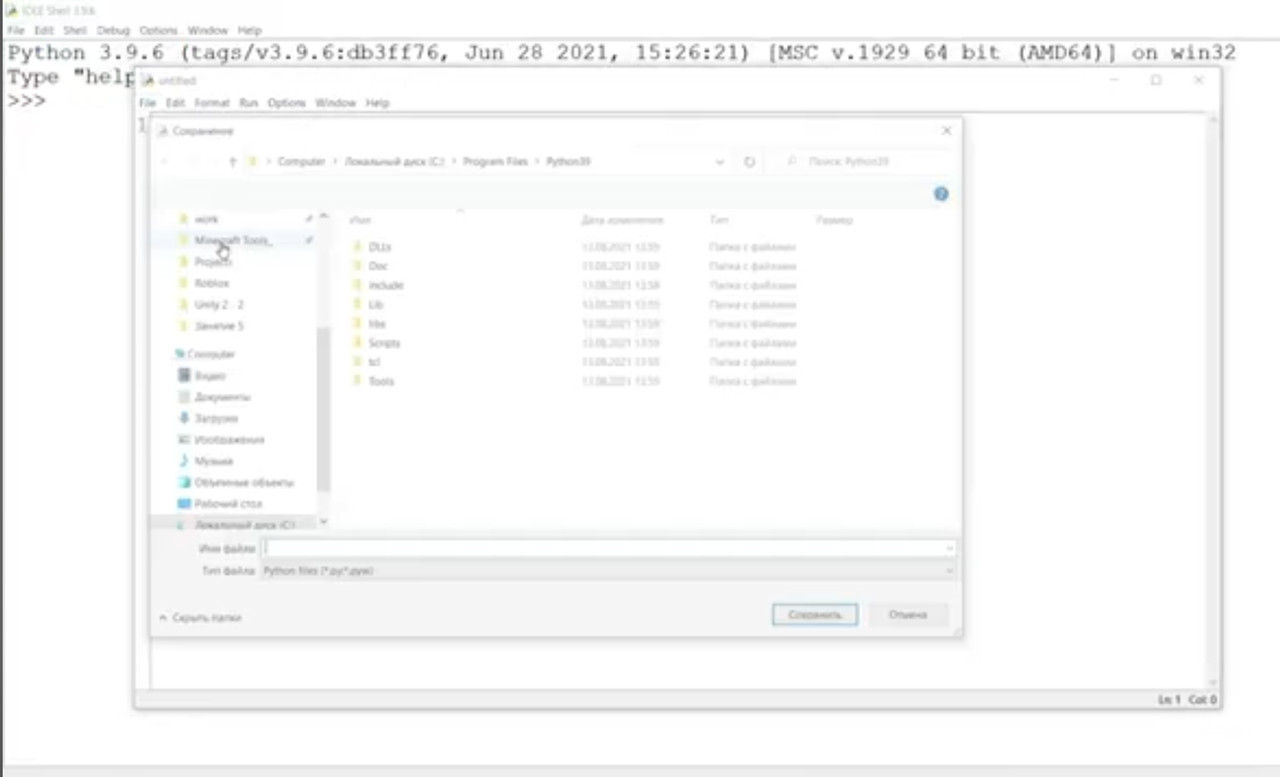Close the Сохранение dialog
The image size is (1280, 777).
[946, 131]
